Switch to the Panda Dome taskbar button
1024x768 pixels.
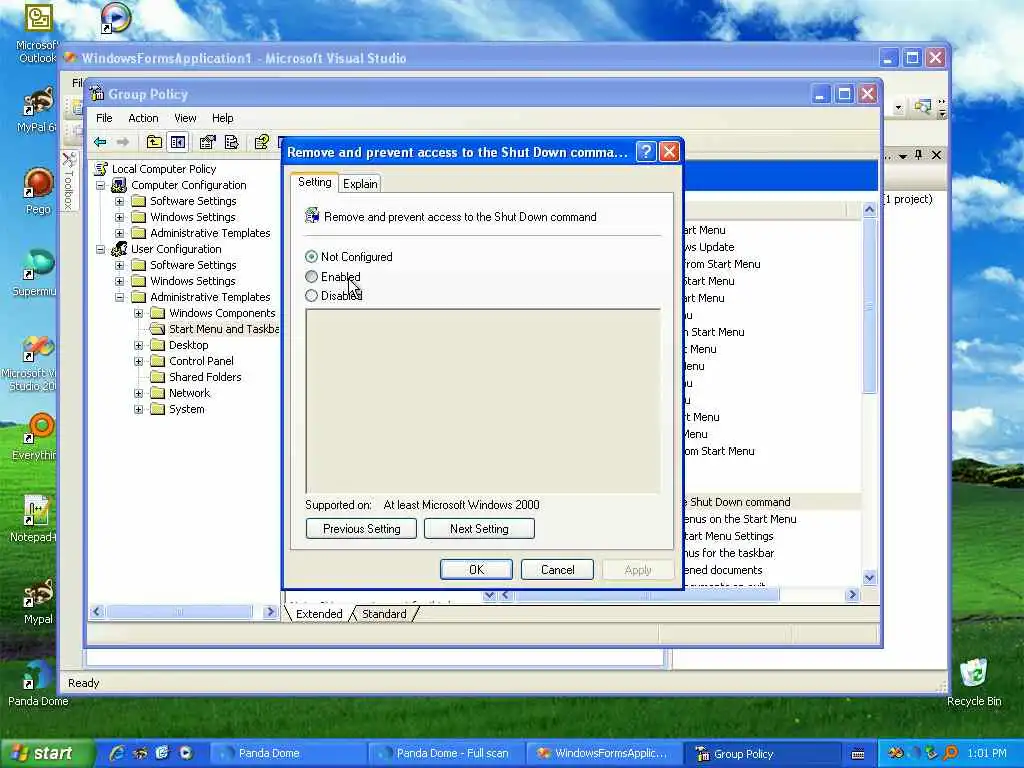pos(287,753)
